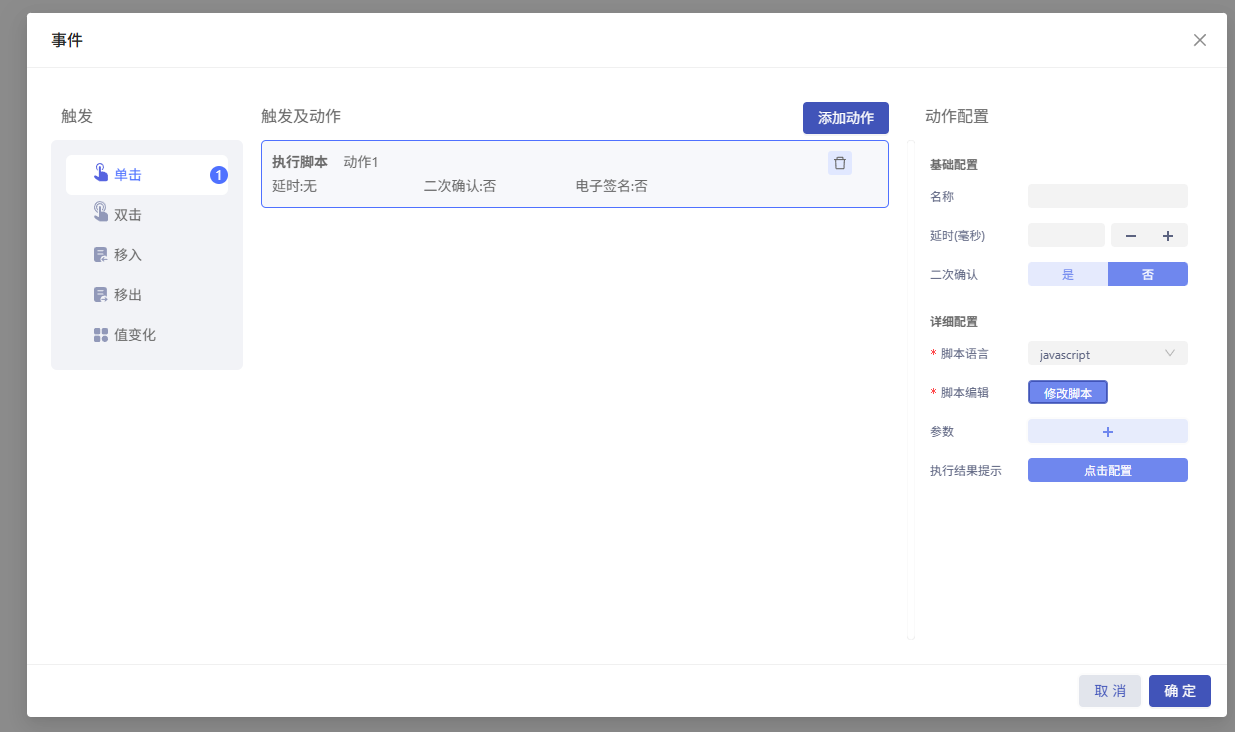This screenshot has width=1235, height=732.
Task: Select the 值变化 trigger tab
Action: (147, 335)
